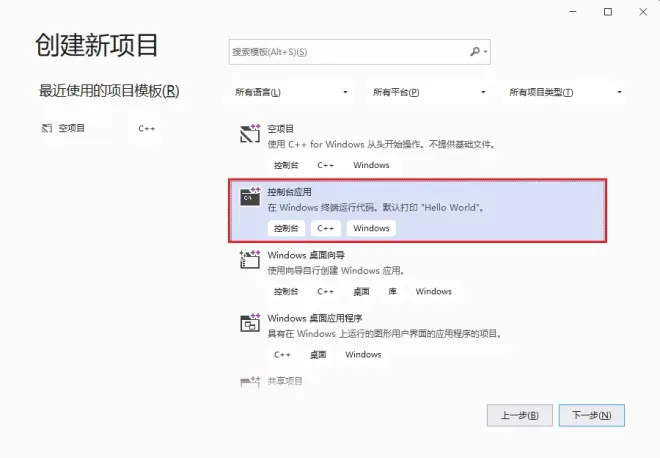Click the C++ tag under 控制台应用
This screenshot has width=660, height=458.
click(325, 228)
